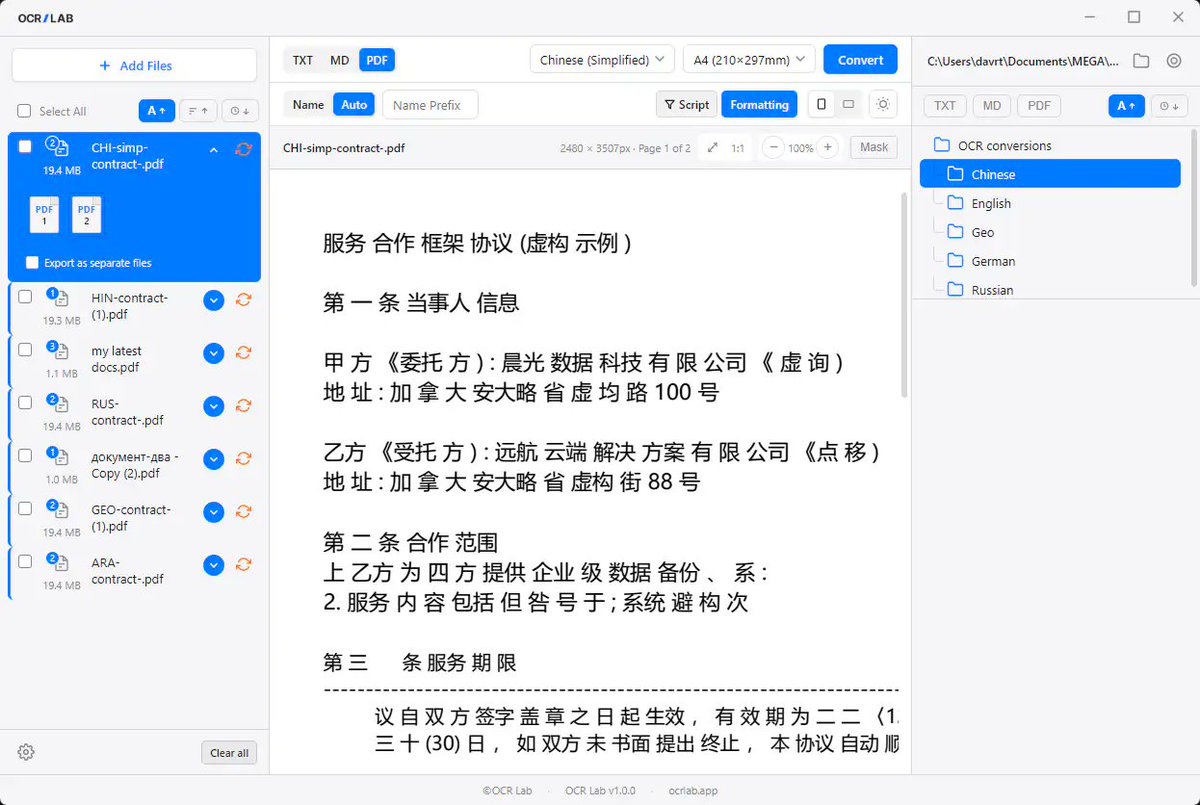Expand the my latest docs.pdf entry
This screenshot has height=805, width=1200.
tap(213, 352)
